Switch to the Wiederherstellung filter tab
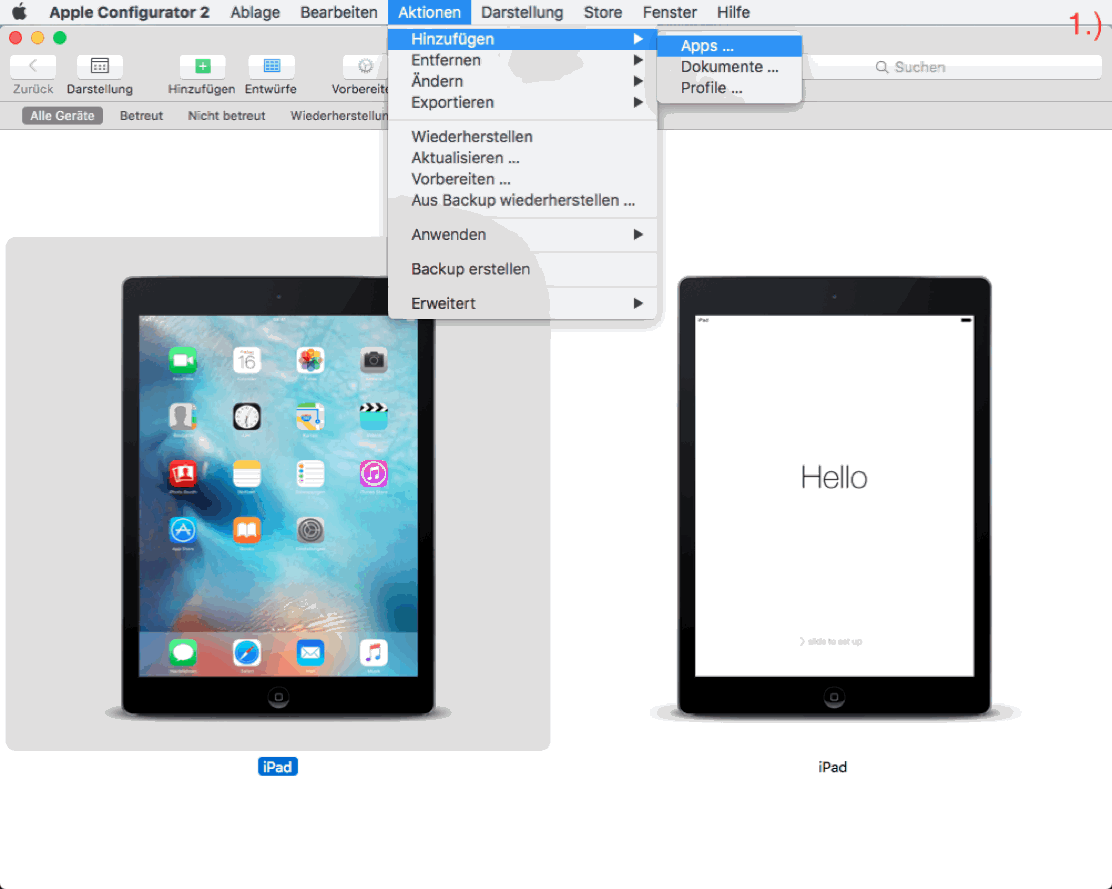Viewport: 1112px width, 889px height. (339, 116)
